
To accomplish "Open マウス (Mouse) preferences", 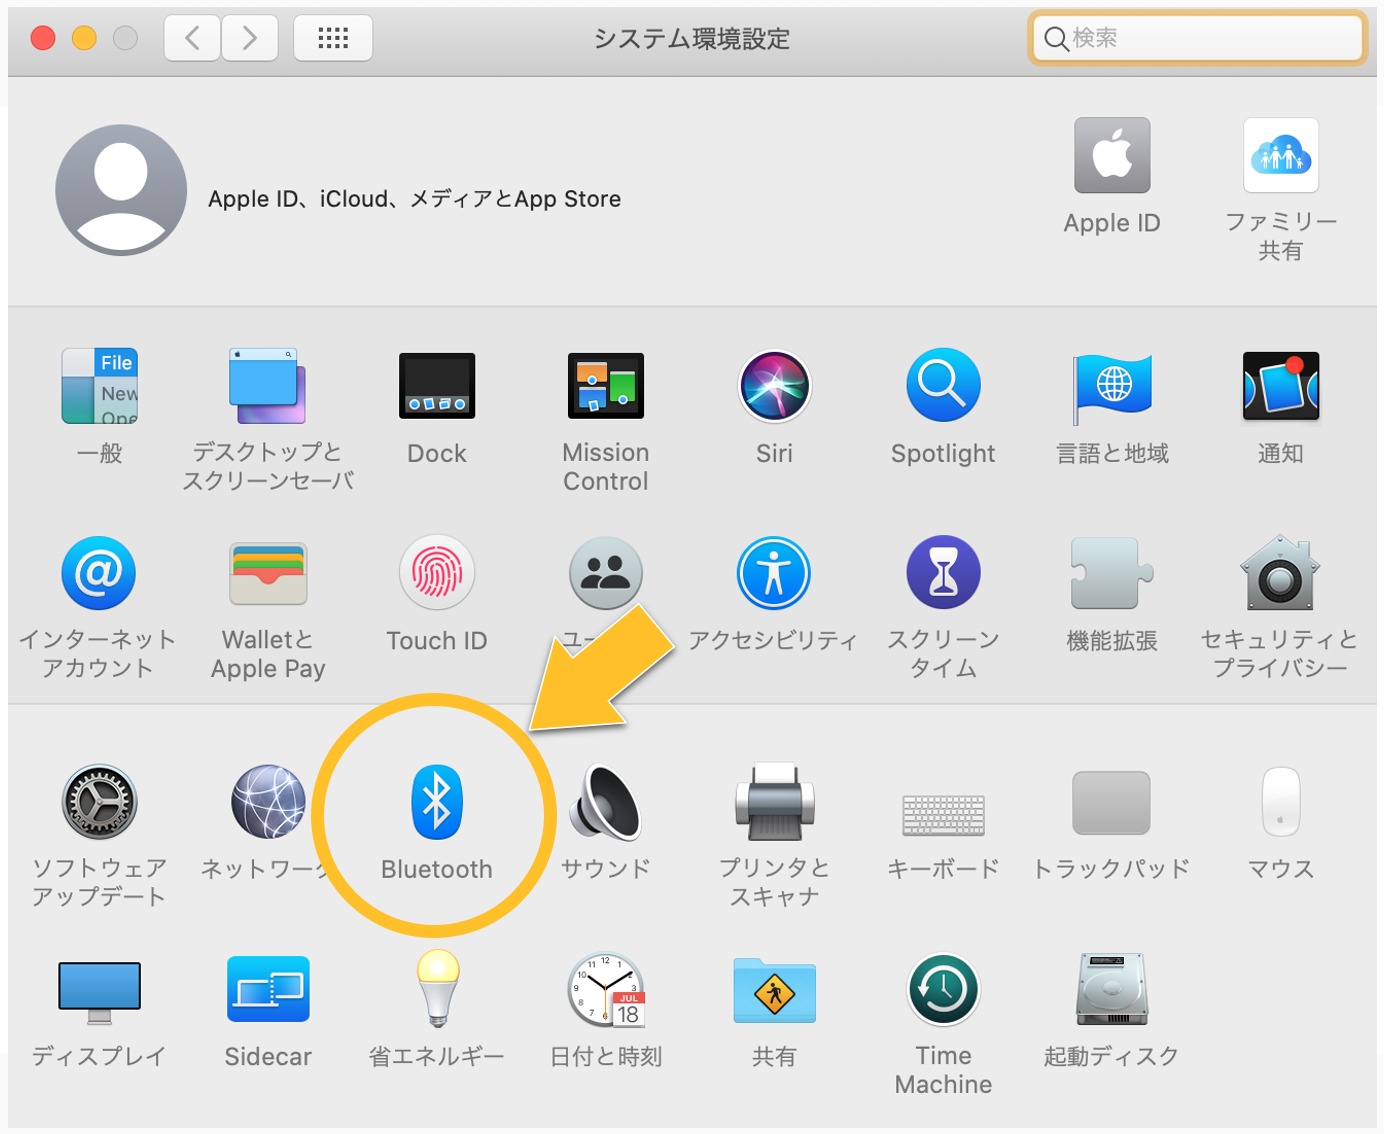I will coord(1281,802).
